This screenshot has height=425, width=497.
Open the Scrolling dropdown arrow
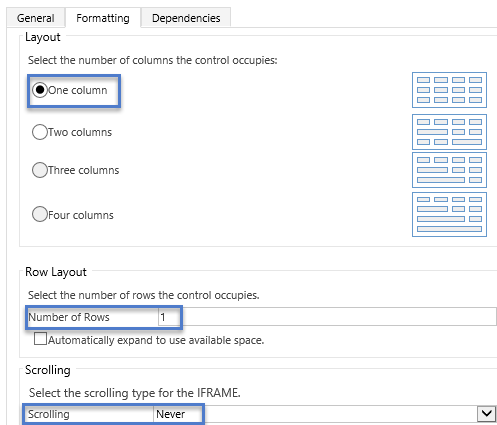click(x=487, y=414)
